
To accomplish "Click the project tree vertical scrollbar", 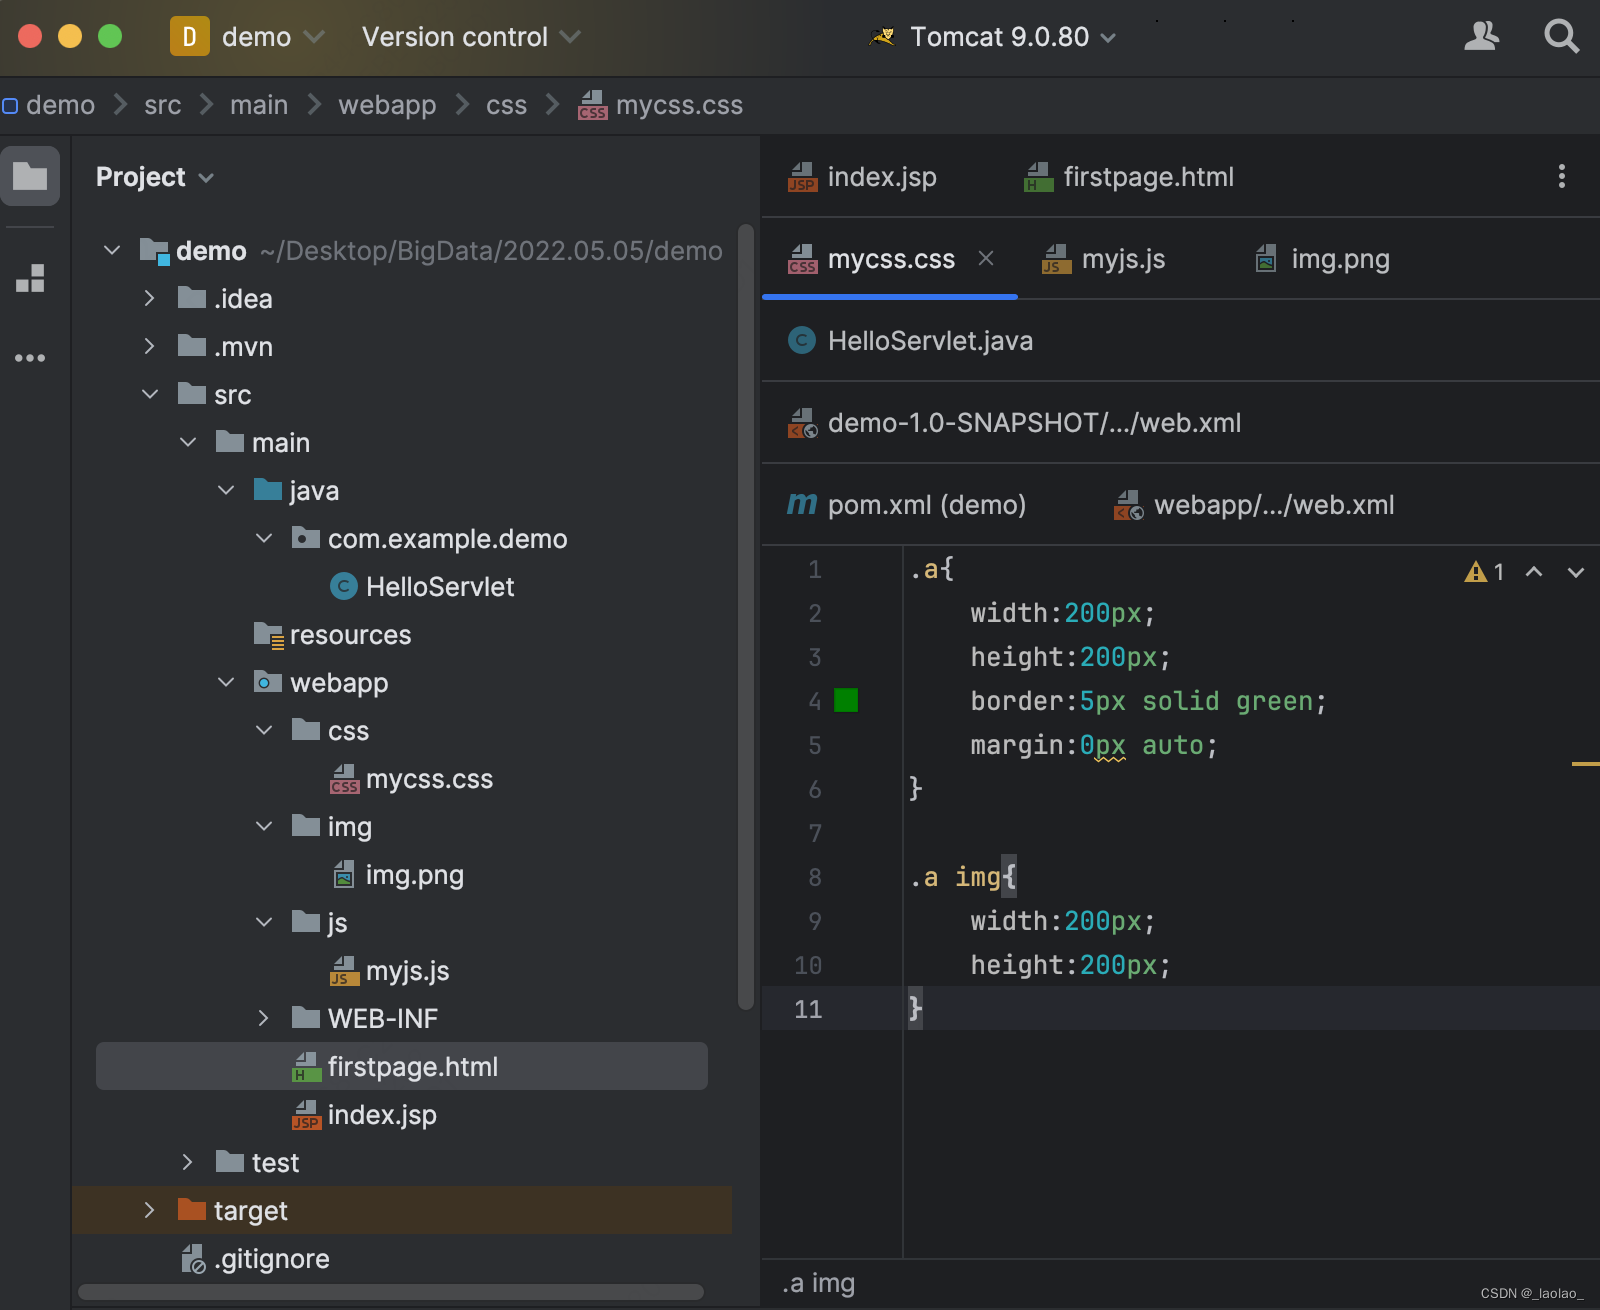I will point(745,617).
